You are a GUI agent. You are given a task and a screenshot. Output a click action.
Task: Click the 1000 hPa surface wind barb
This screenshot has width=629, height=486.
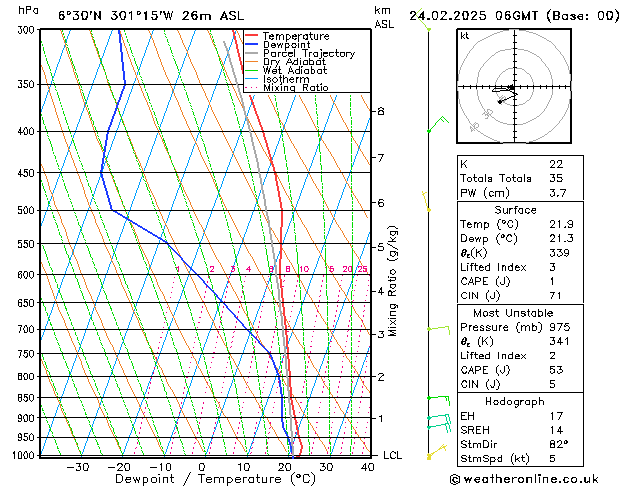436,452
